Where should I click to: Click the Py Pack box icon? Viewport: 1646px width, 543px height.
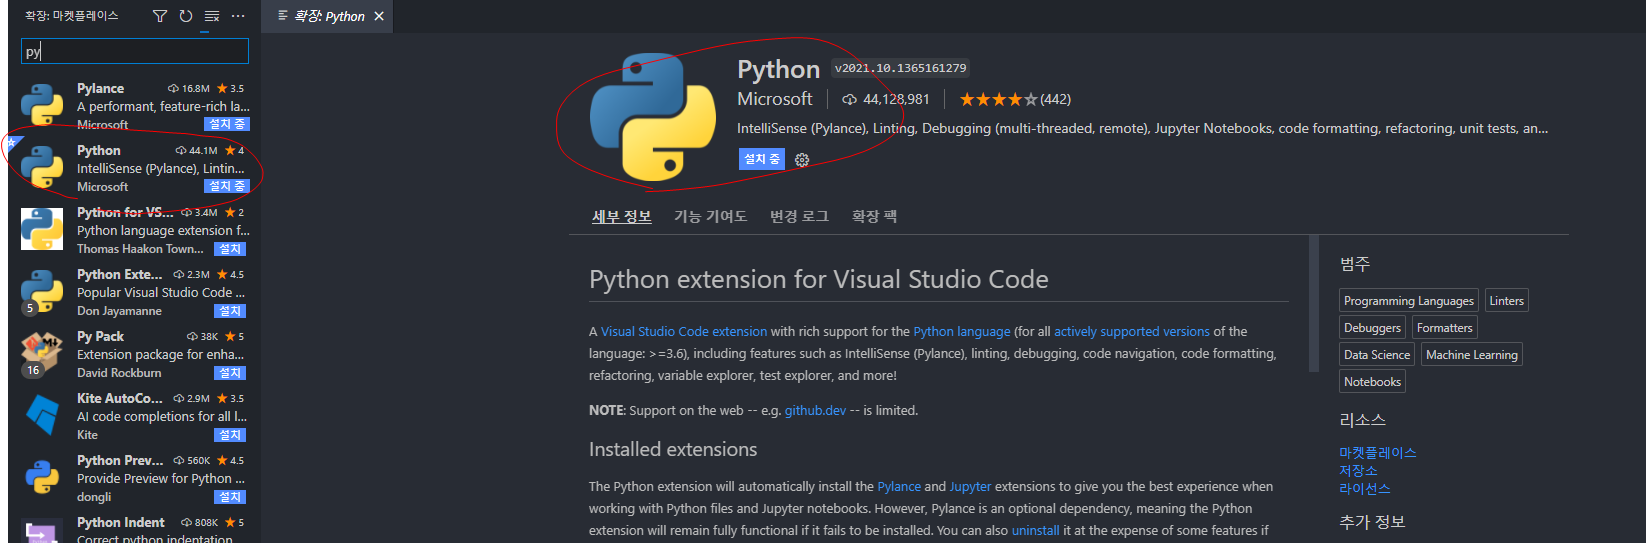42,352
